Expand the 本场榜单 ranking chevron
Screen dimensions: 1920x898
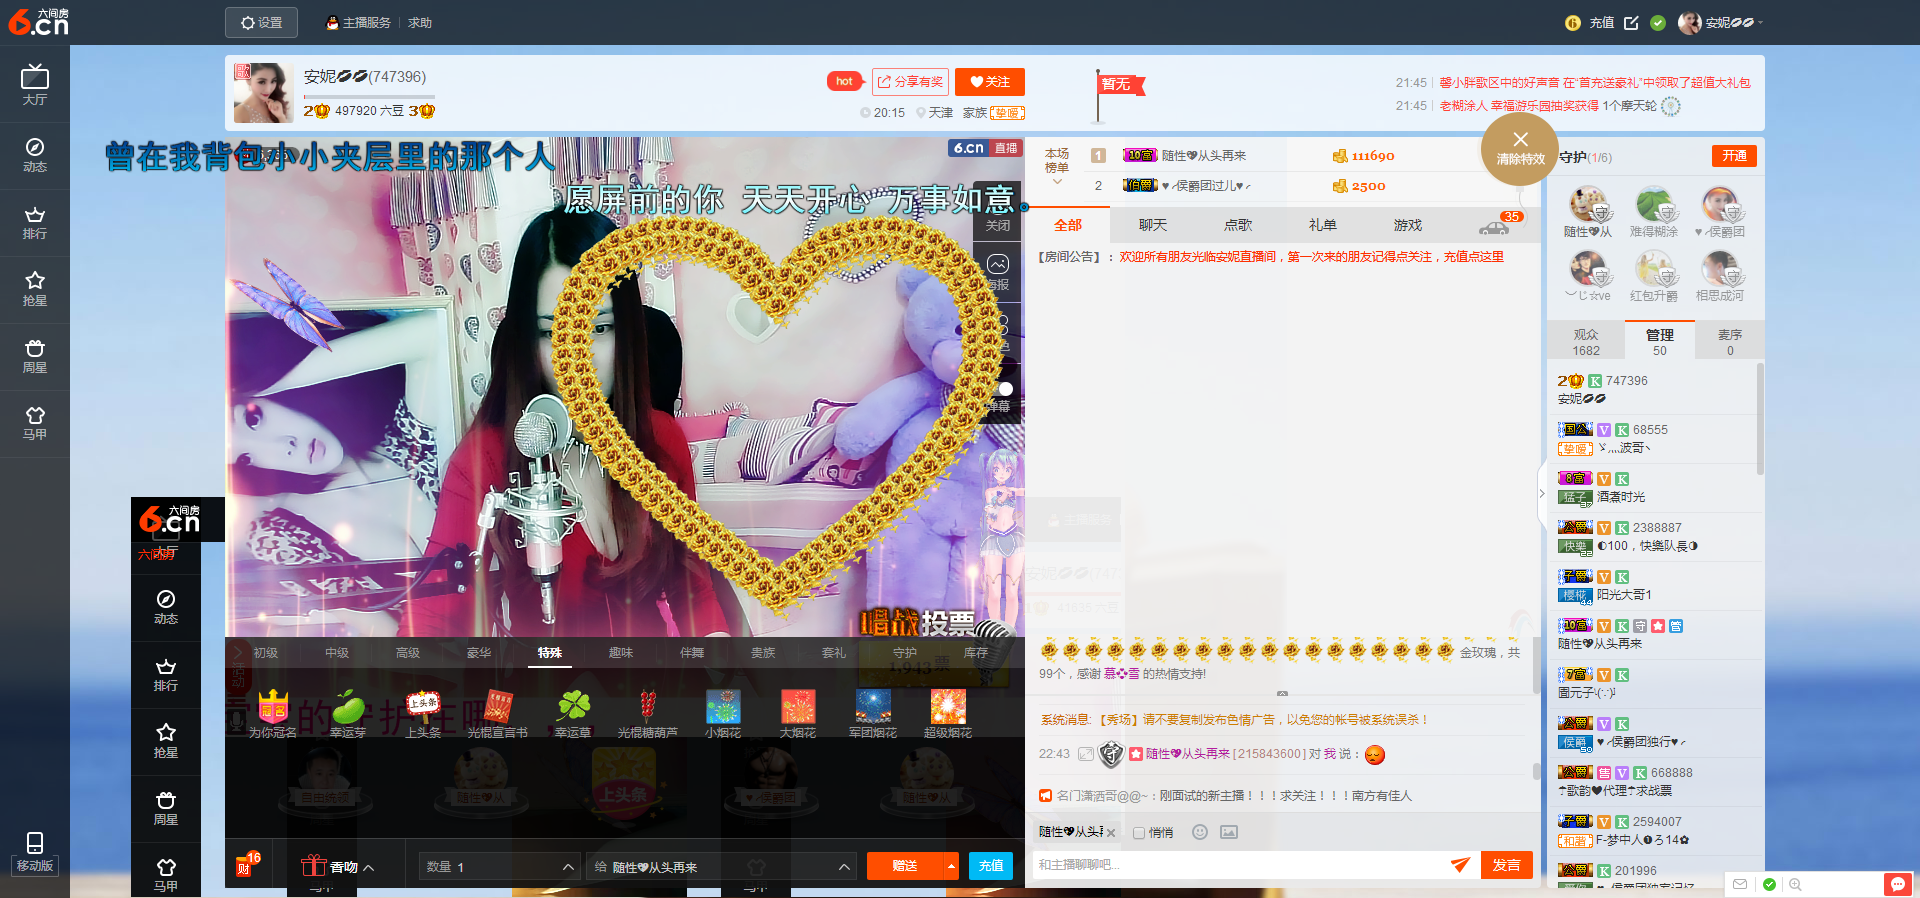(x=1057, y=182)
